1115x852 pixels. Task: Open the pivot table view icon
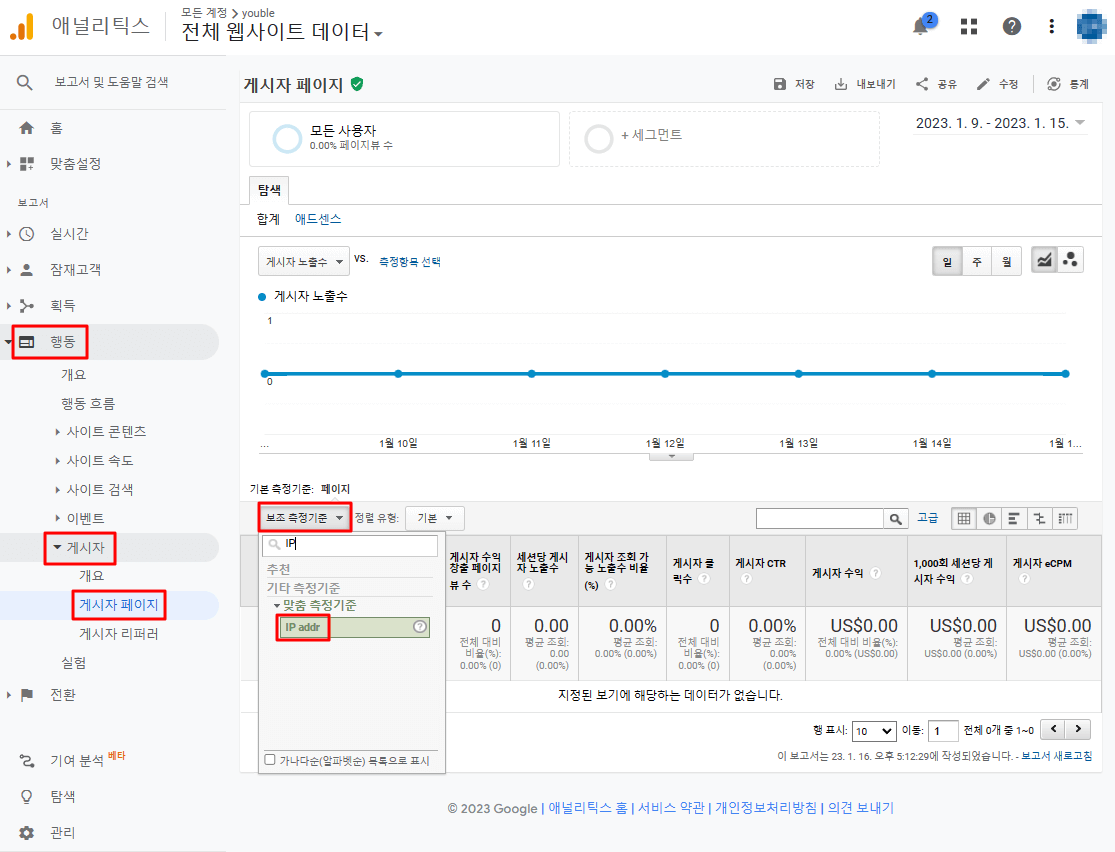click(x=1066, y=517)
